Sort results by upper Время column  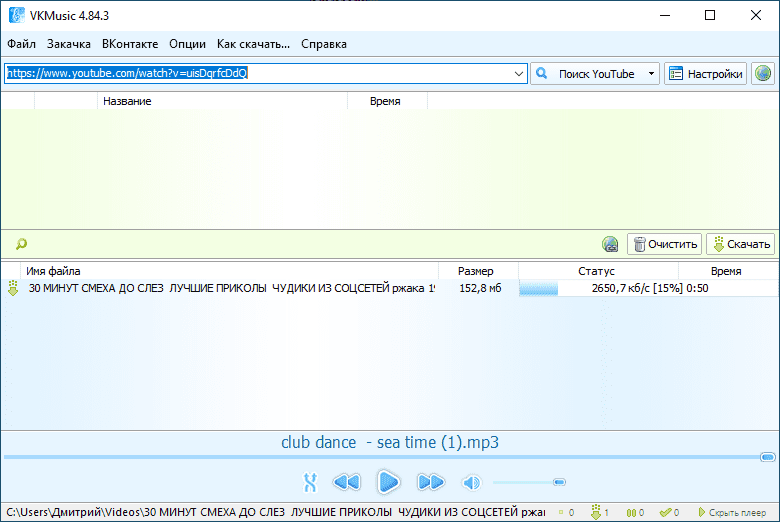(387, 101)
